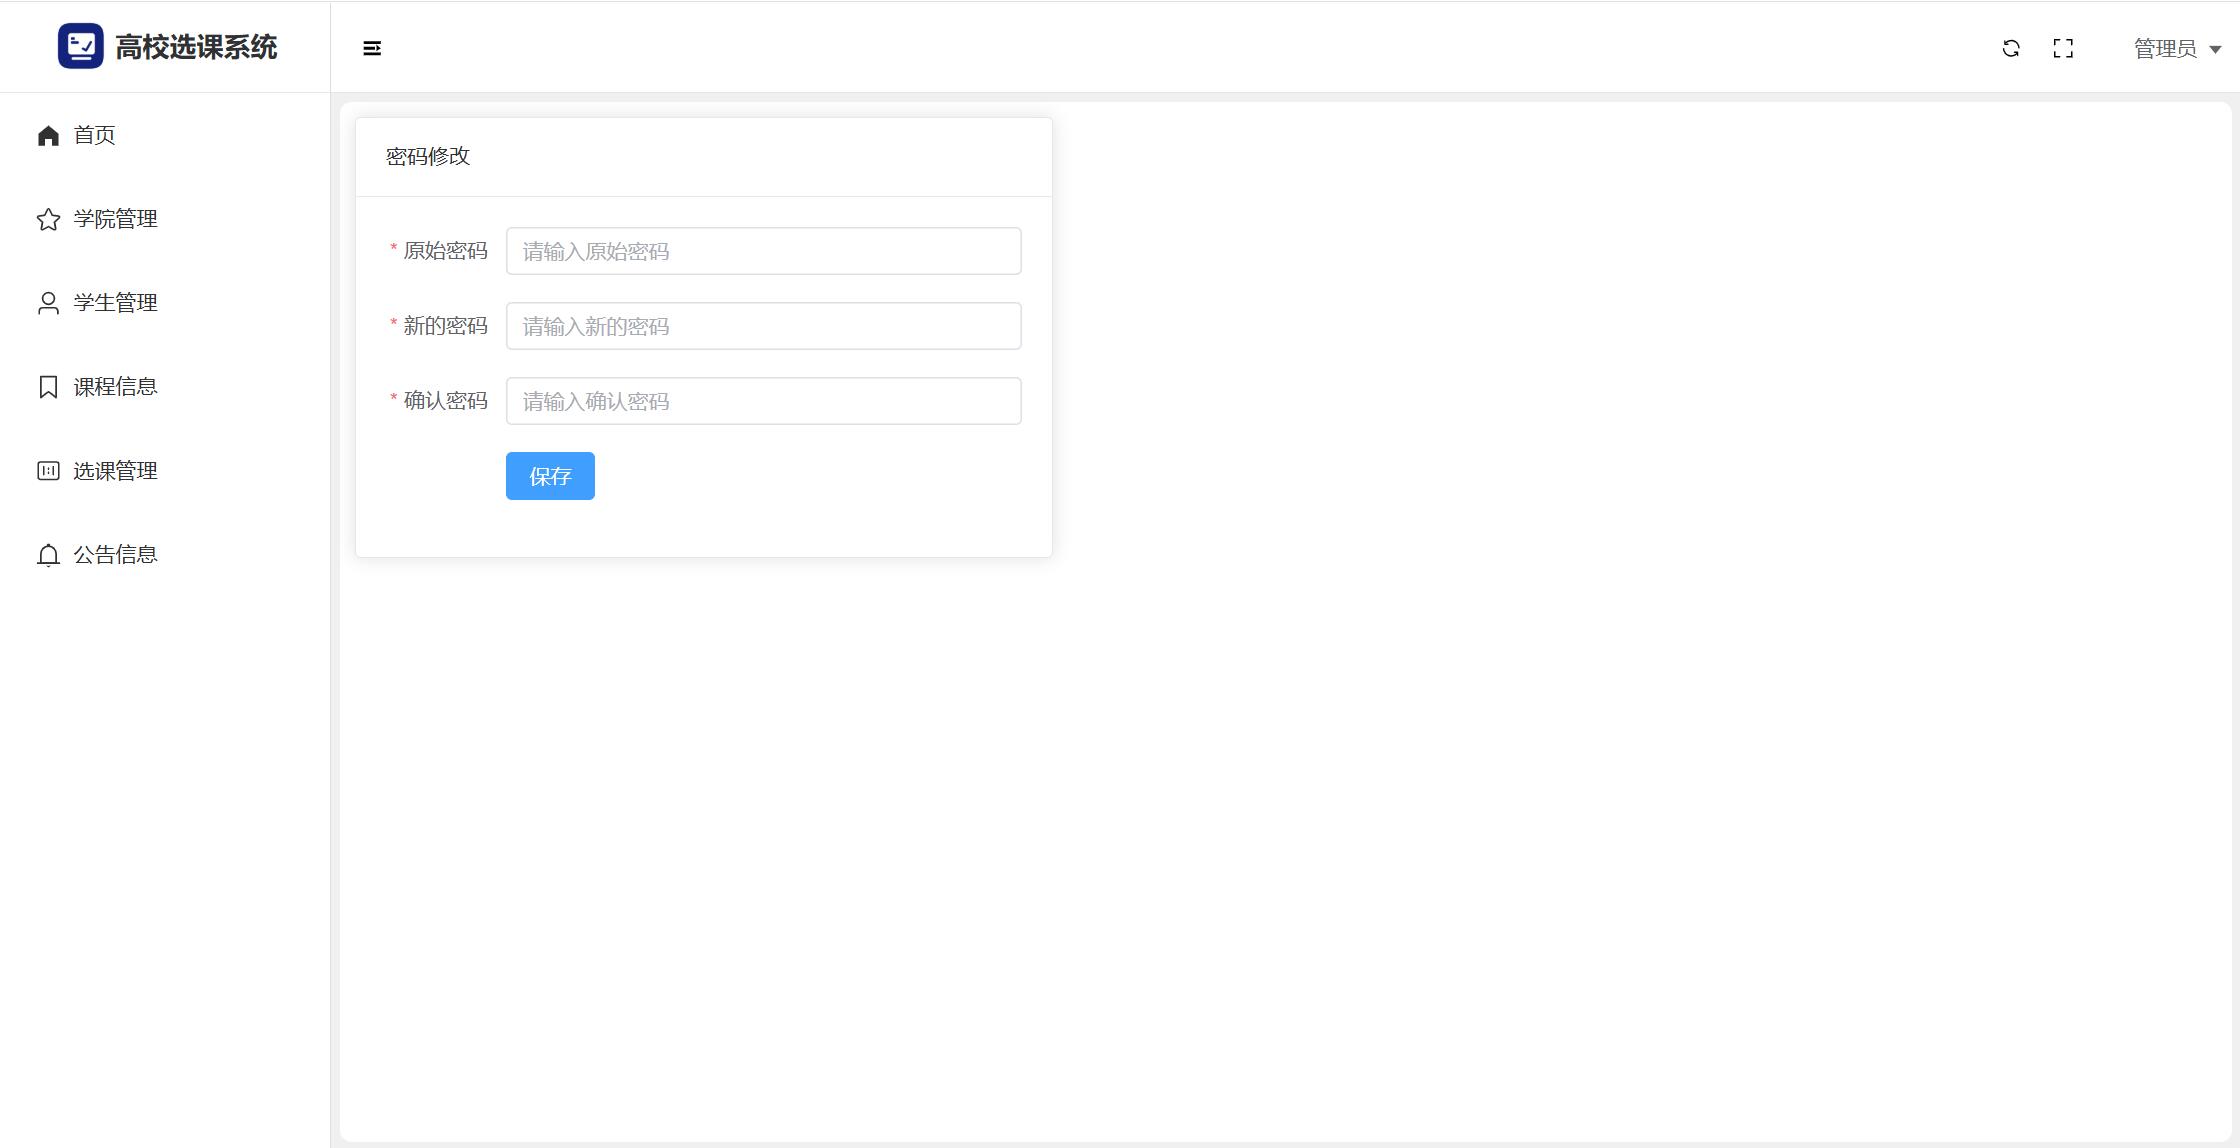Open the 管理员 dropdown arrow
The image size is (2240, 1148).
[2215, 49]
